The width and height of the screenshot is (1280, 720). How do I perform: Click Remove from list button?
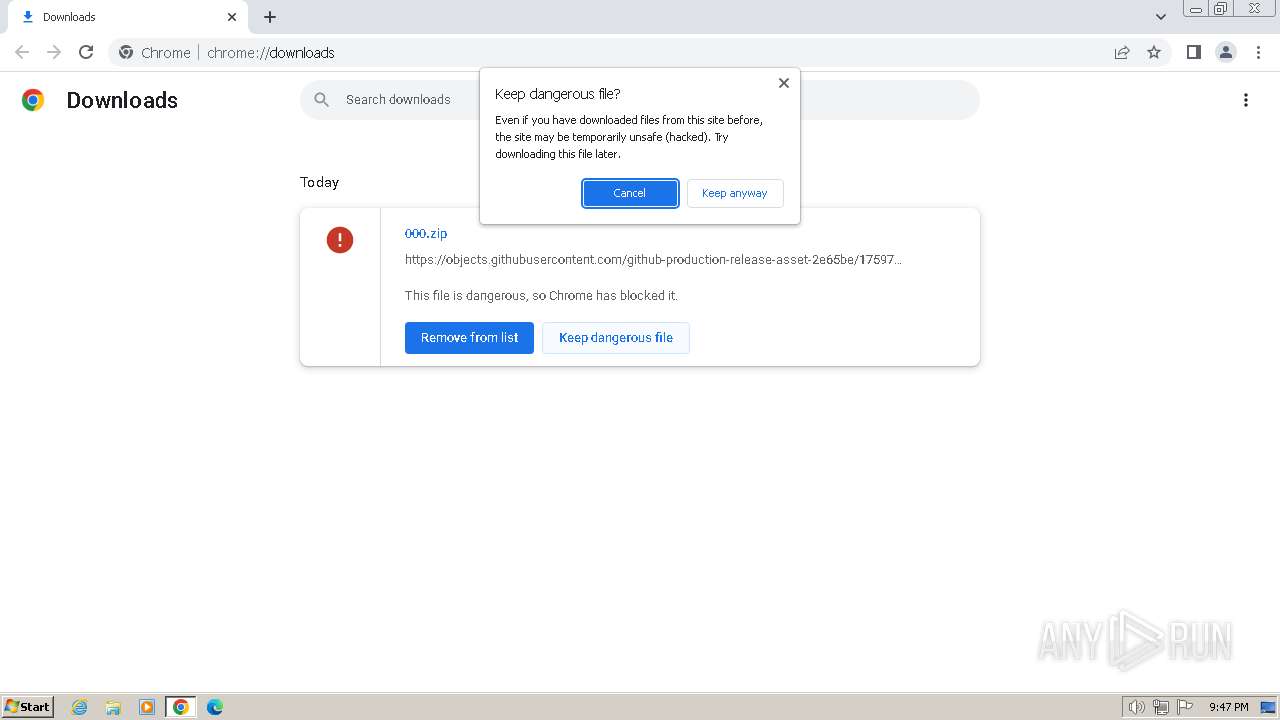click(x=469, y=338)
